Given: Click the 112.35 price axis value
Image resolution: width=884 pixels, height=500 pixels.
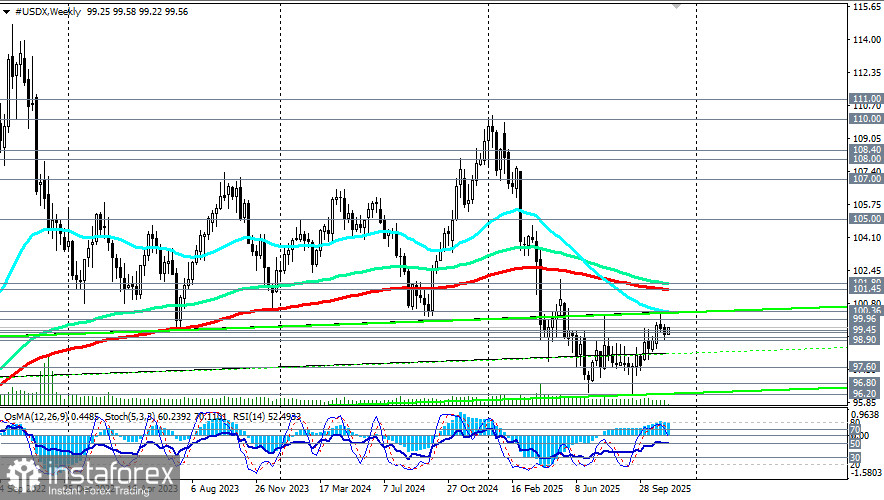Looking at the screenshot, I should 868,73.
